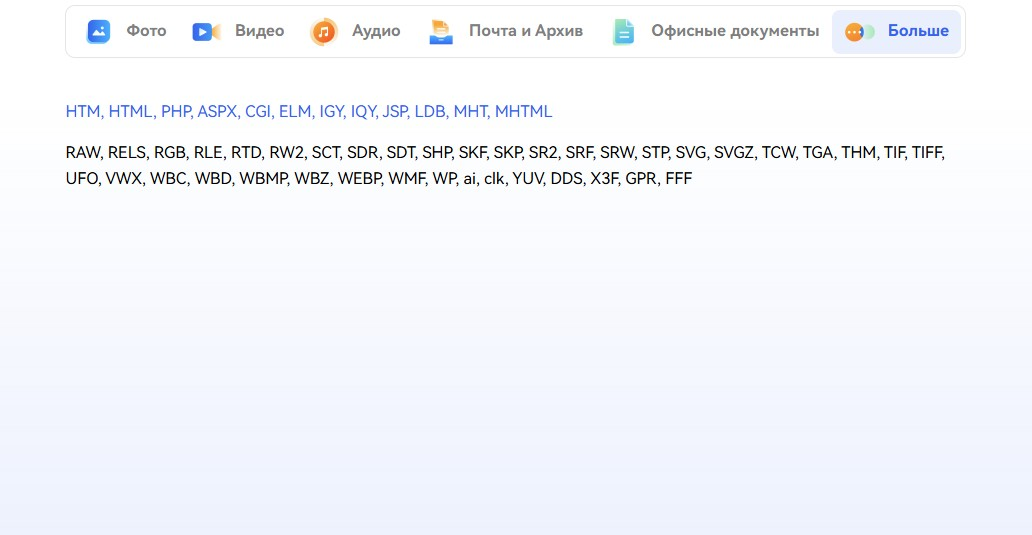Click the CGI format text
Image resolution: width=1032 pixels, height=535 pixels.
(x=258, y=112)
